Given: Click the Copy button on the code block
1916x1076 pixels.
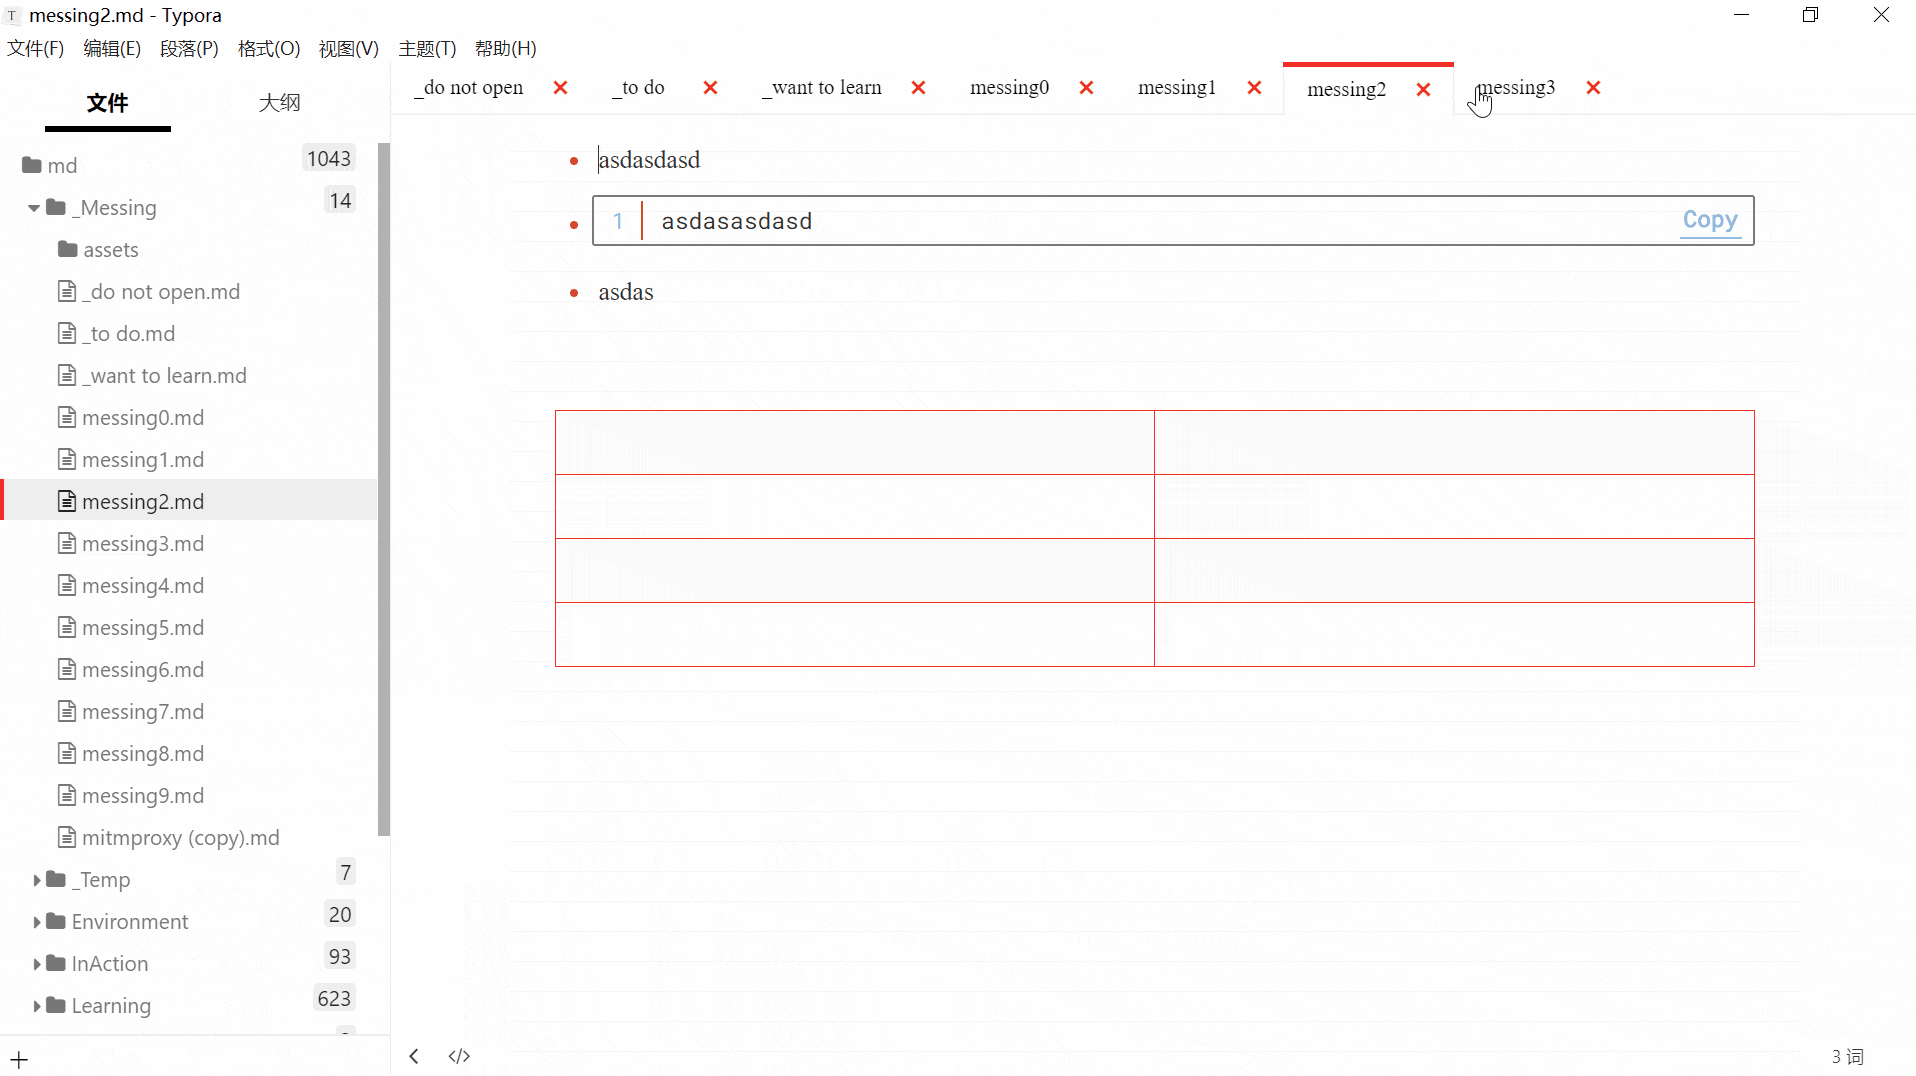Looking at the screenshot, I should tap(1710, 220).
